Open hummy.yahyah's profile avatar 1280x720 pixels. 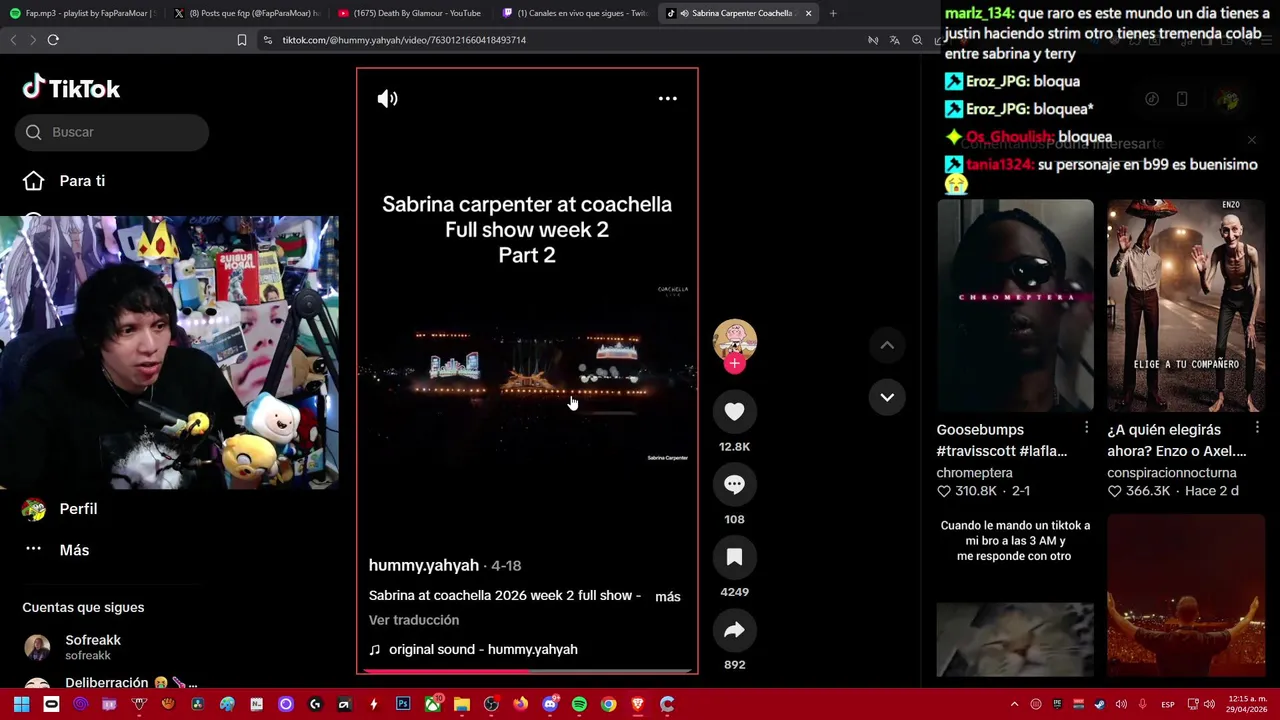click(x=734, y=340)
